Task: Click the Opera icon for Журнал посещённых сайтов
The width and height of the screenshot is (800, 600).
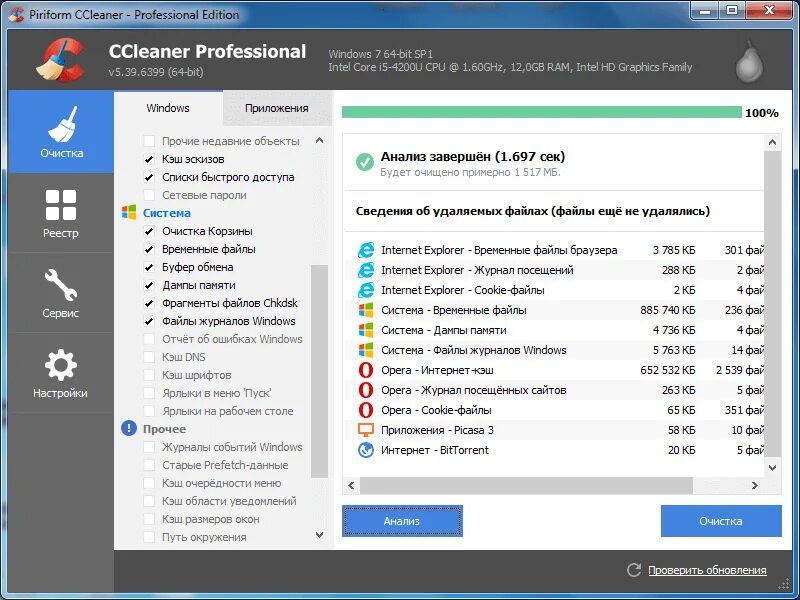Action: coord(365,390)
